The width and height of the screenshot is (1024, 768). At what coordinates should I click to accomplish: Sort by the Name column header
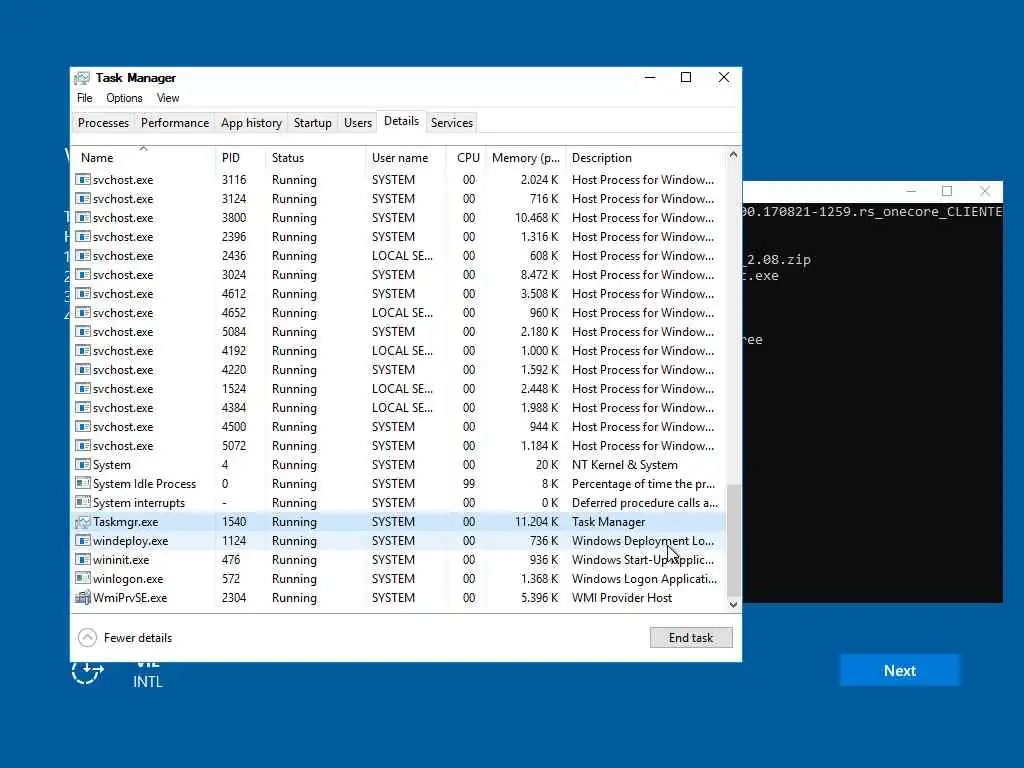pyautogui.click(x=143, y=157)
